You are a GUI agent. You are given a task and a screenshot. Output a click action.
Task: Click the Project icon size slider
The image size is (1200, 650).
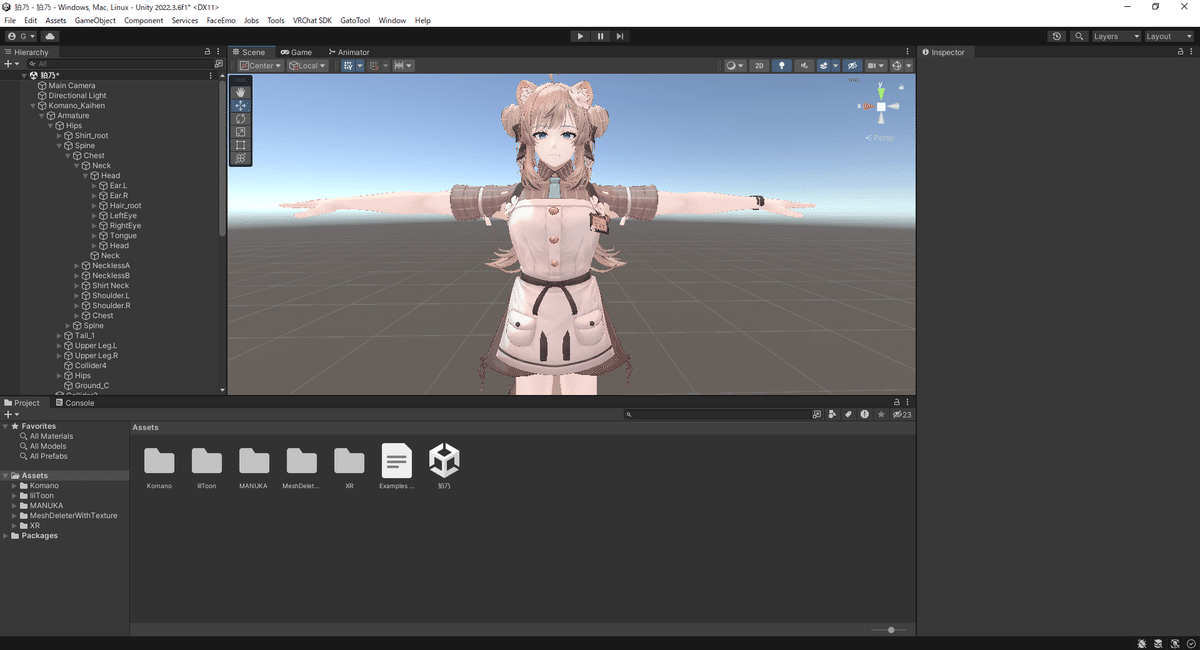pyautogui.click(x=888, y=630)
